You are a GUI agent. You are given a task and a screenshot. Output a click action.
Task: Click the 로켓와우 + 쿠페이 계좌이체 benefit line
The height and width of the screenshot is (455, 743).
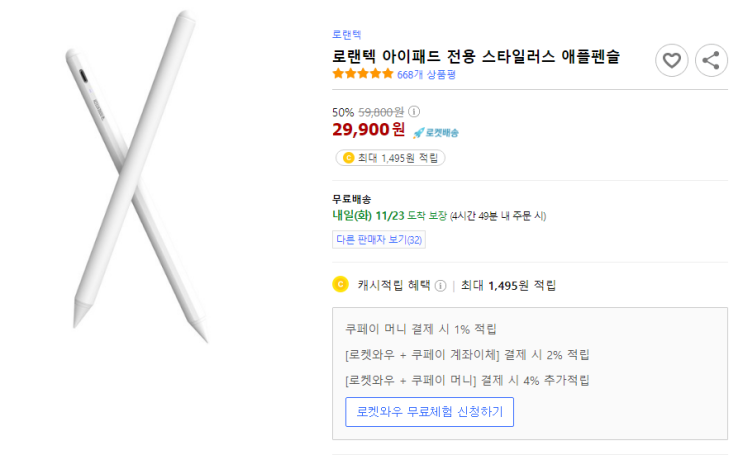(467, 355)
